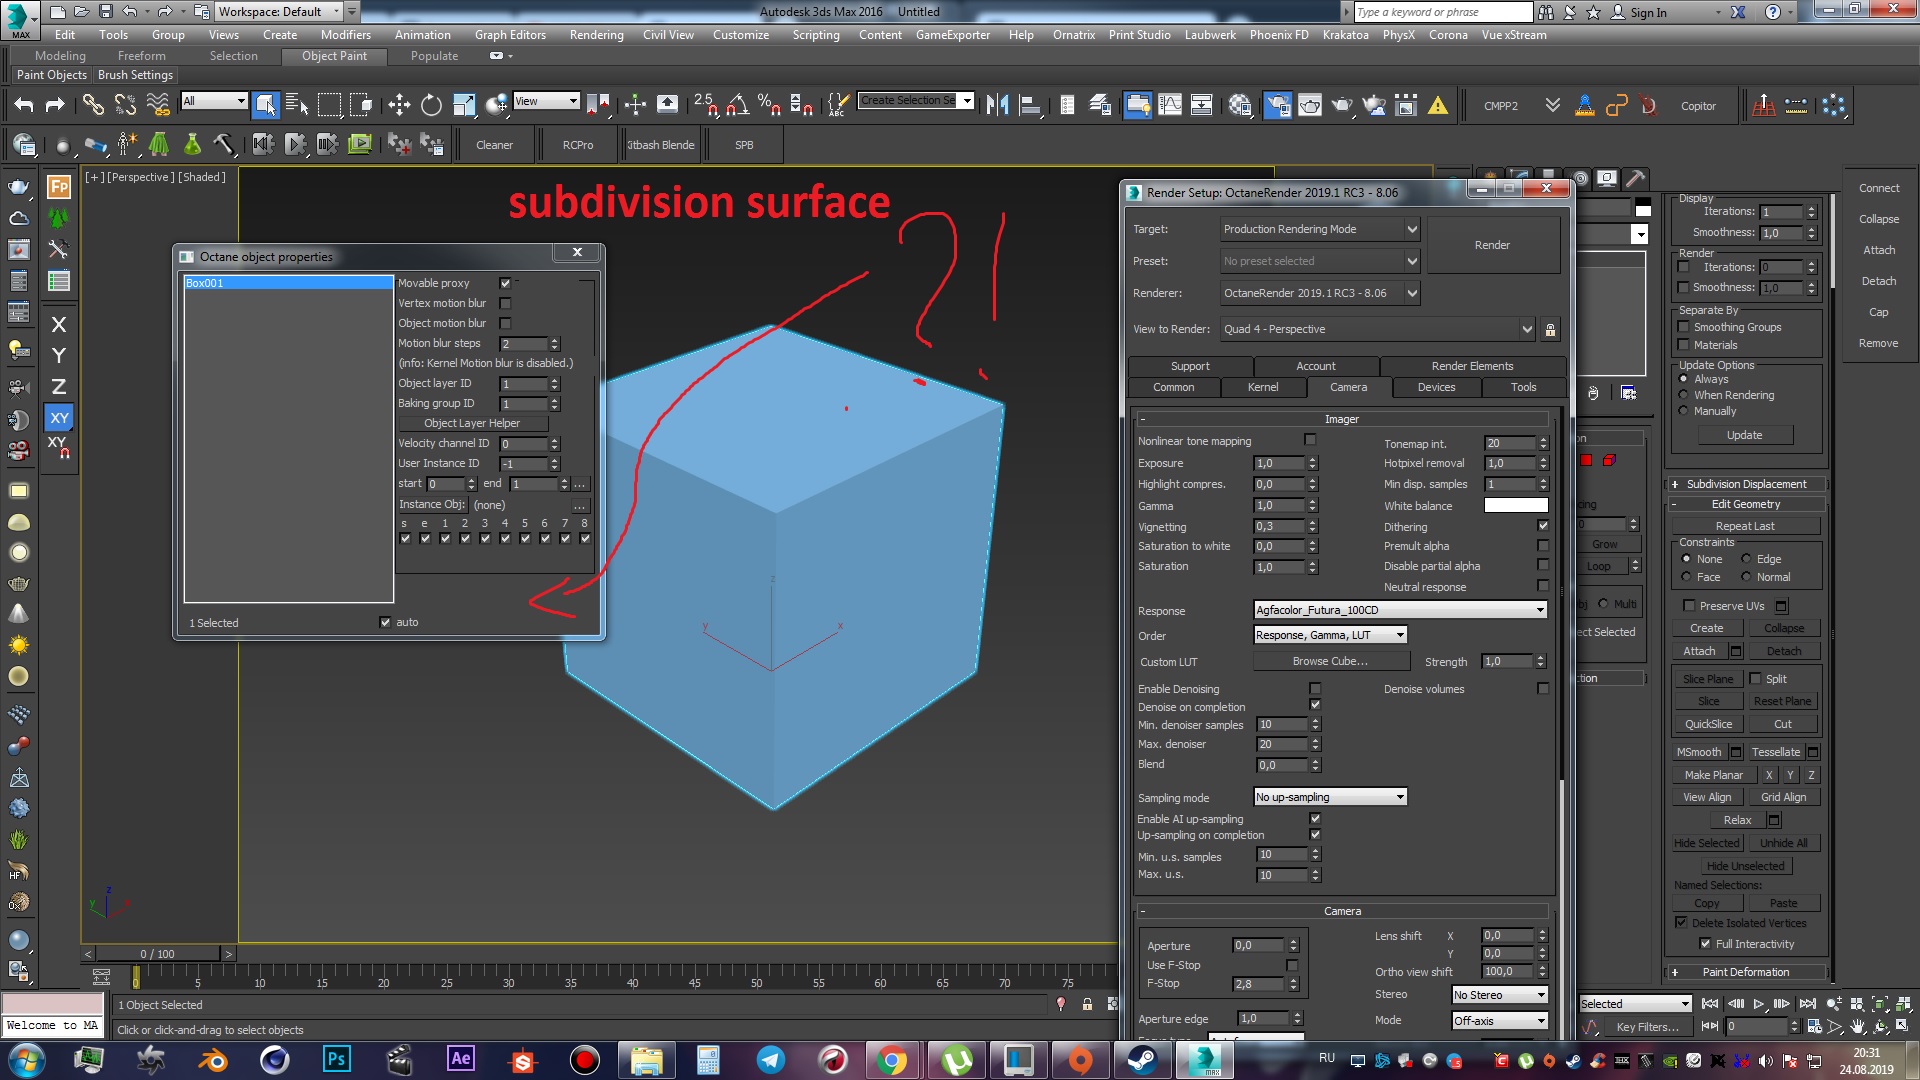The width and height of the screenshot is (1920, 1080).
Task: Activate the Select and Link tool
Action: point(93,105)
